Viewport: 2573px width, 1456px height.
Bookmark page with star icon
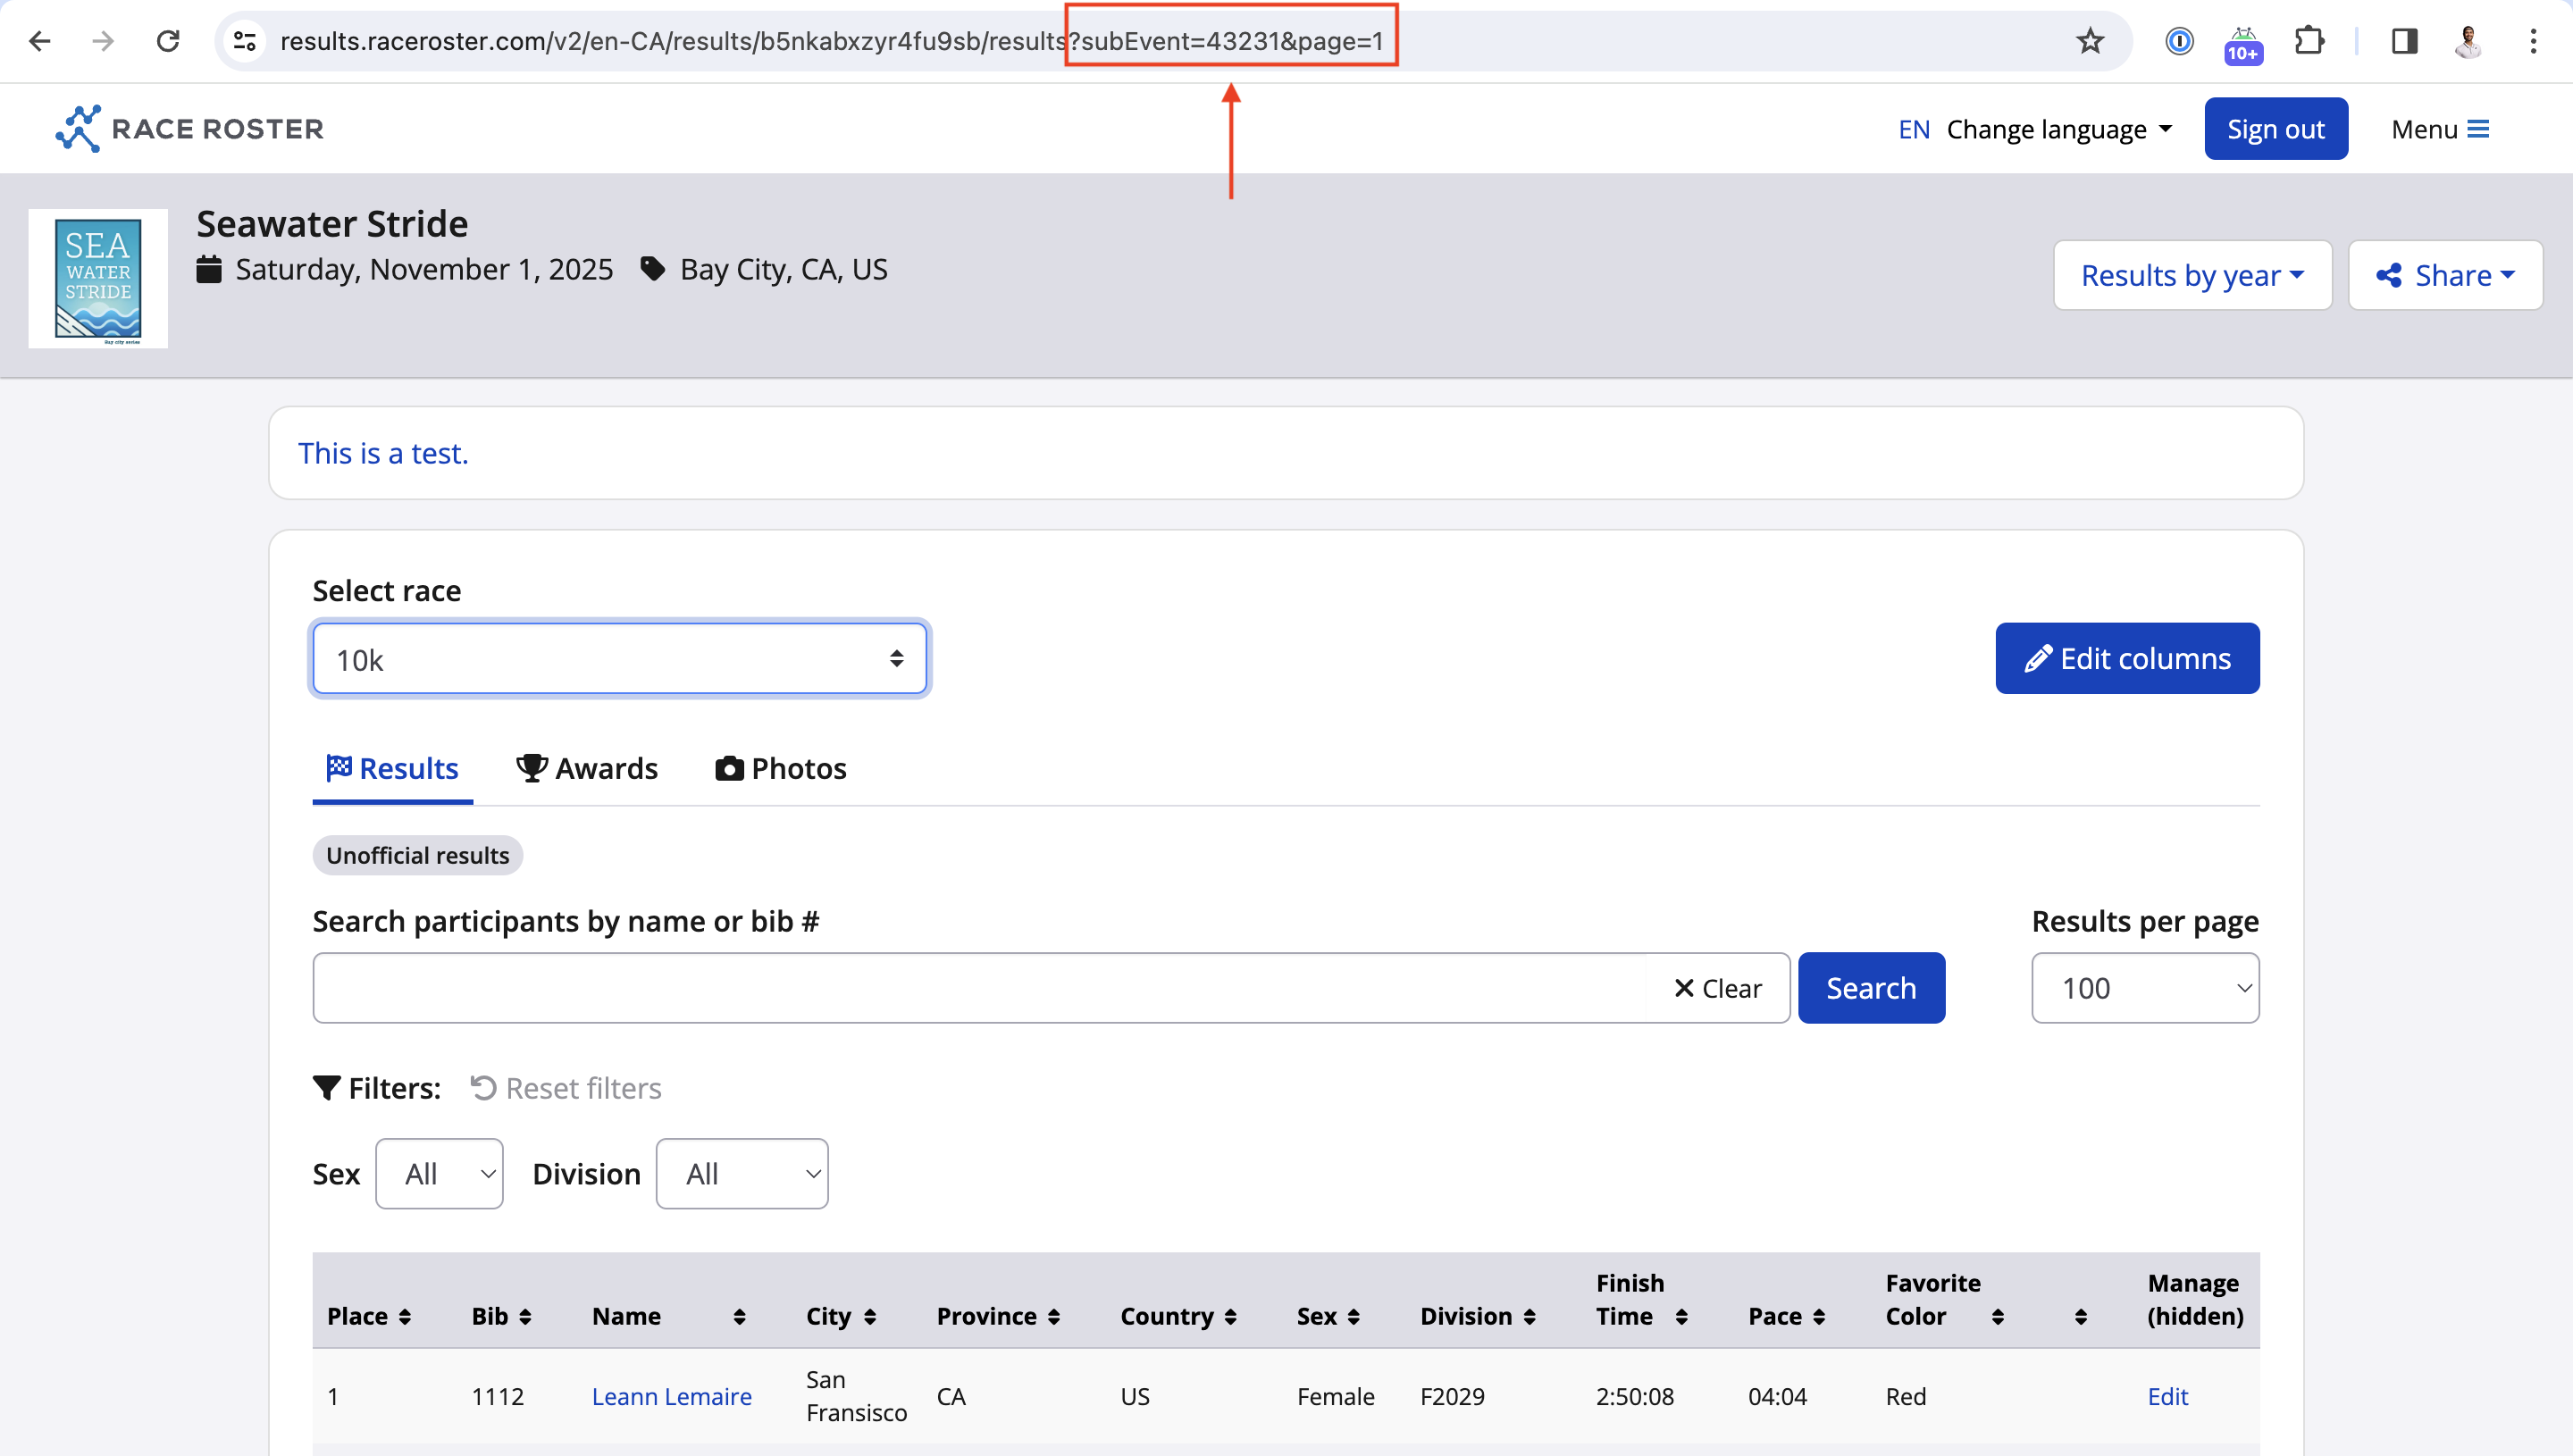point(2090,41)
